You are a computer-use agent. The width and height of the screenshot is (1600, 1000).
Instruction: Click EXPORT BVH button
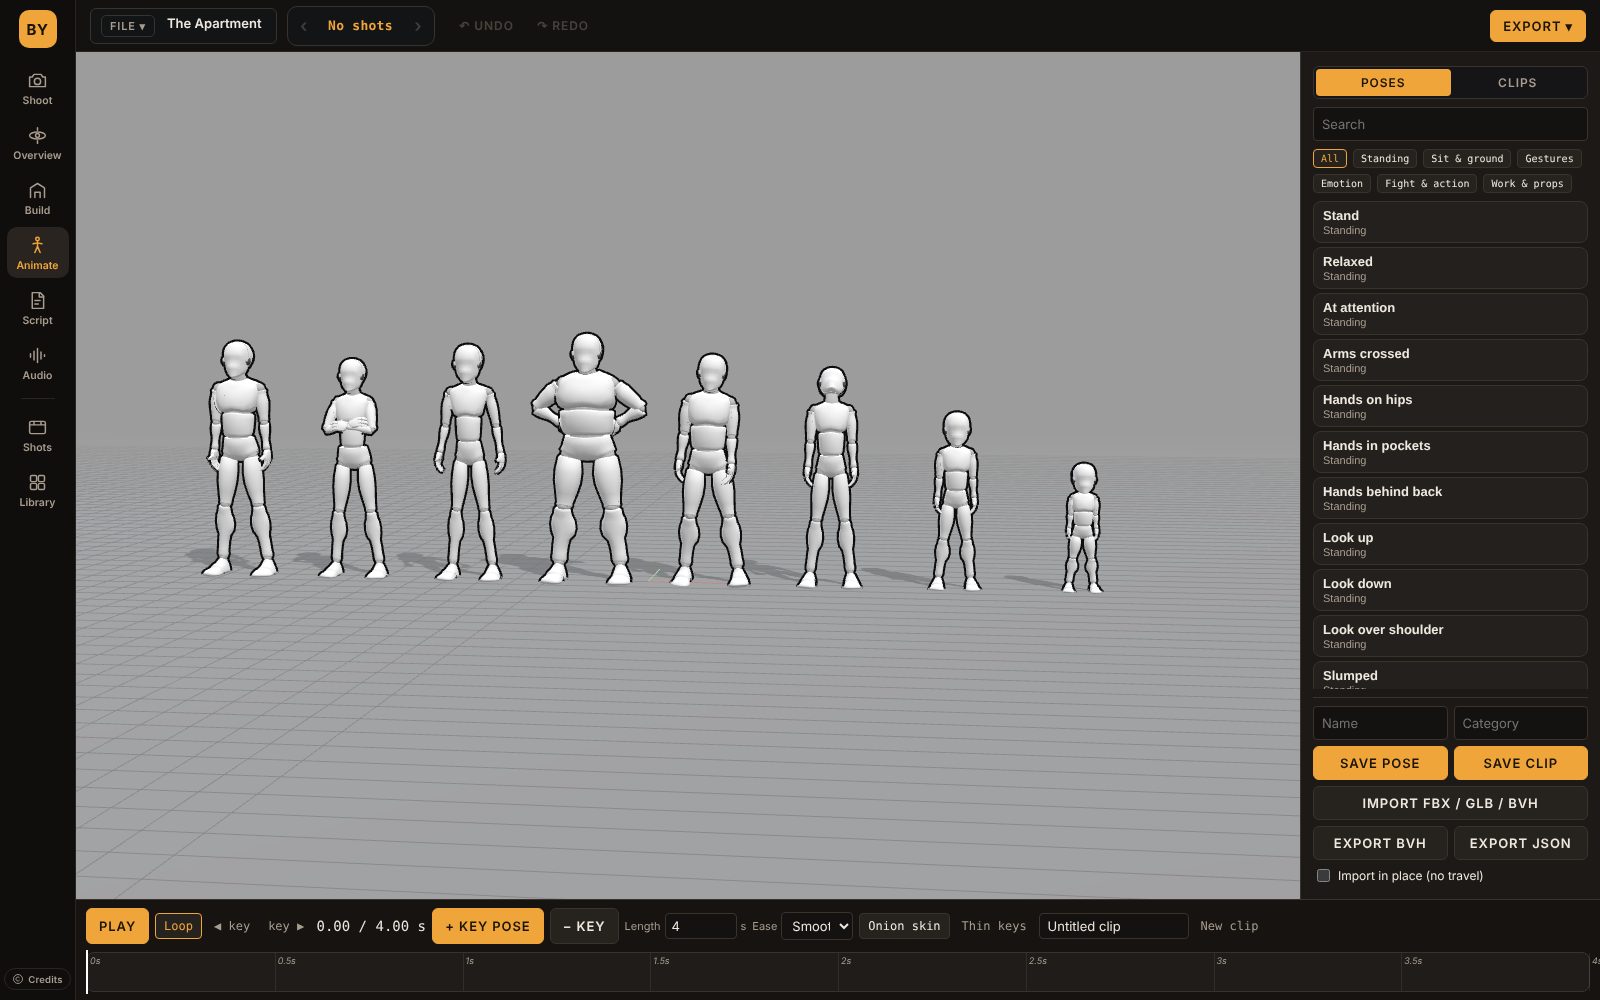tap(1380, 843)
